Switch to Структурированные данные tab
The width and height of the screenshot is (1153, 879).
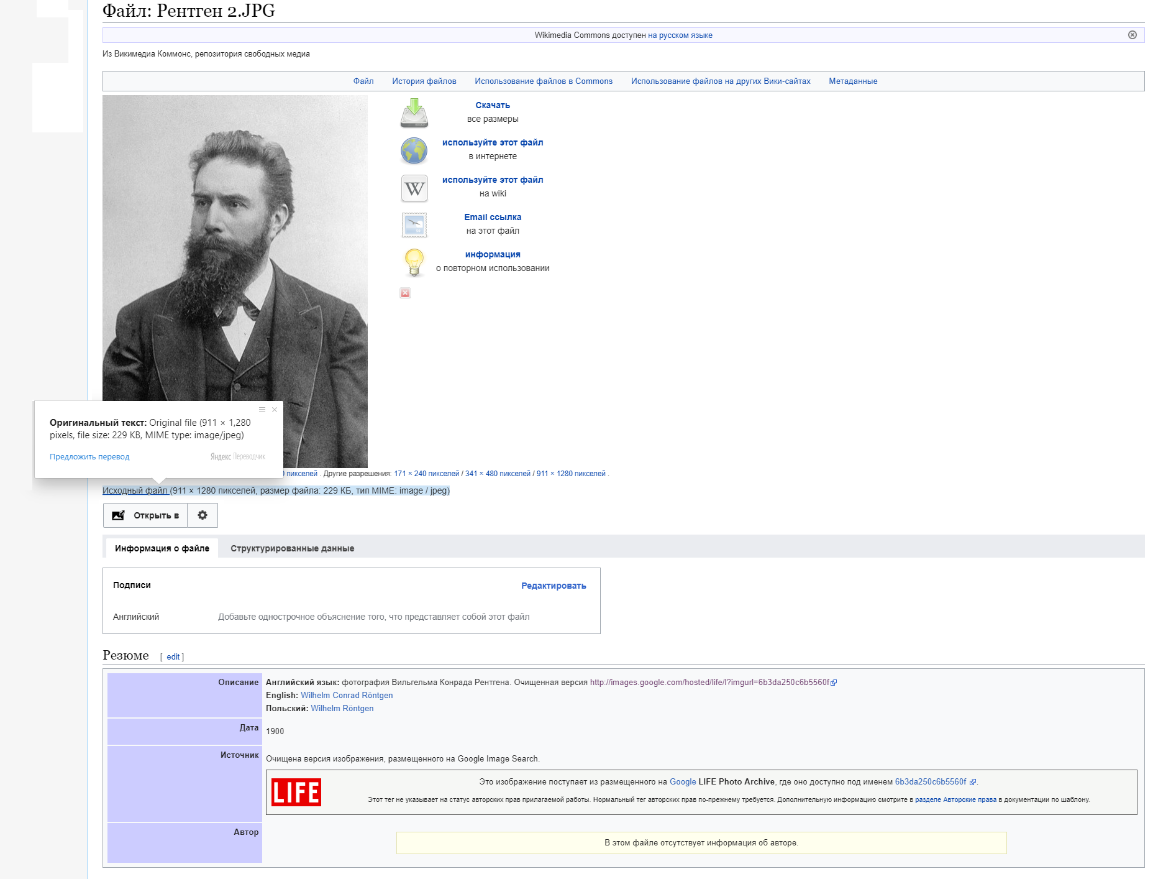292,548
